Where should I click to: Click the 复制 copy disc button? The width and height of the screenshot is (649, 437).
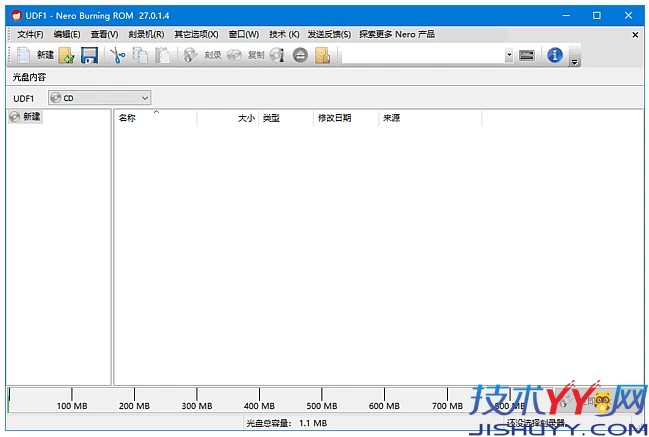[245, 55]
